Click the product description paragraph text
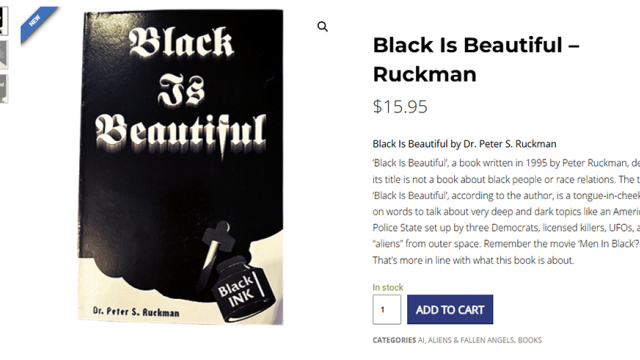 (x=506, y=211)
